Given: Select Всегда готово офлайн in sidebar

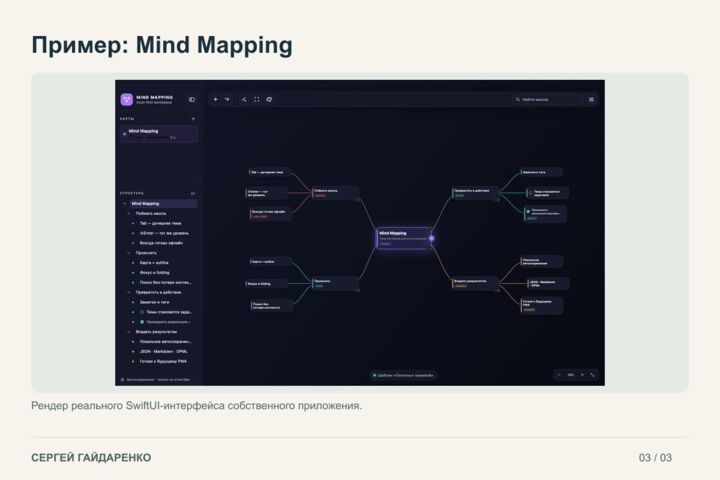Looking at the screenshot, I should tap(161, 243).
